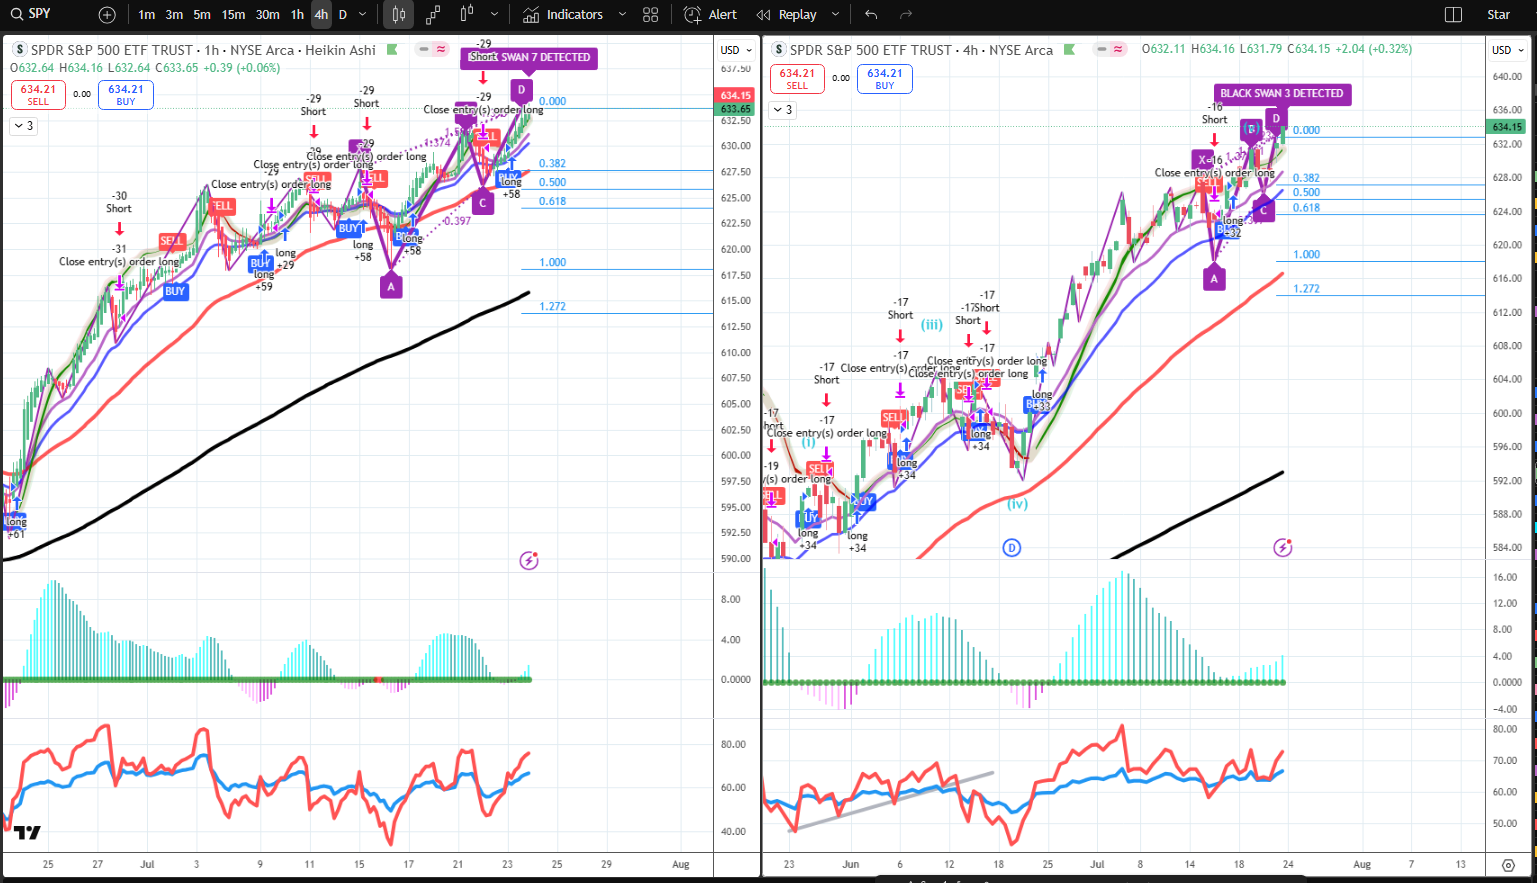Select the 15m interval
This screenshot has height=883, width=1537.
233,15
